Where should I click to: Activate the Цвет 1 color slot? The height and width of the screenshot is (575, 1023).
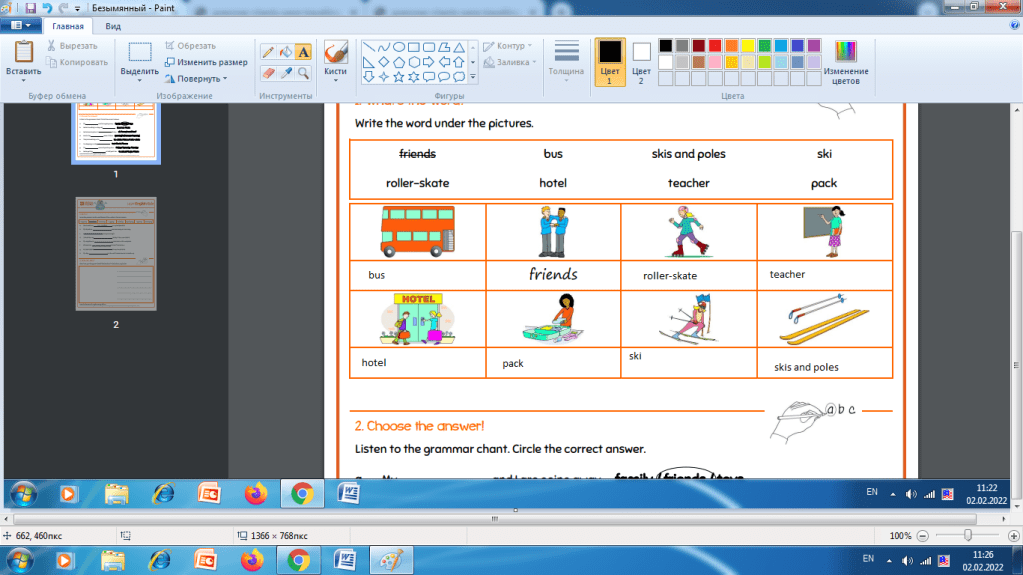coord(609,61)
